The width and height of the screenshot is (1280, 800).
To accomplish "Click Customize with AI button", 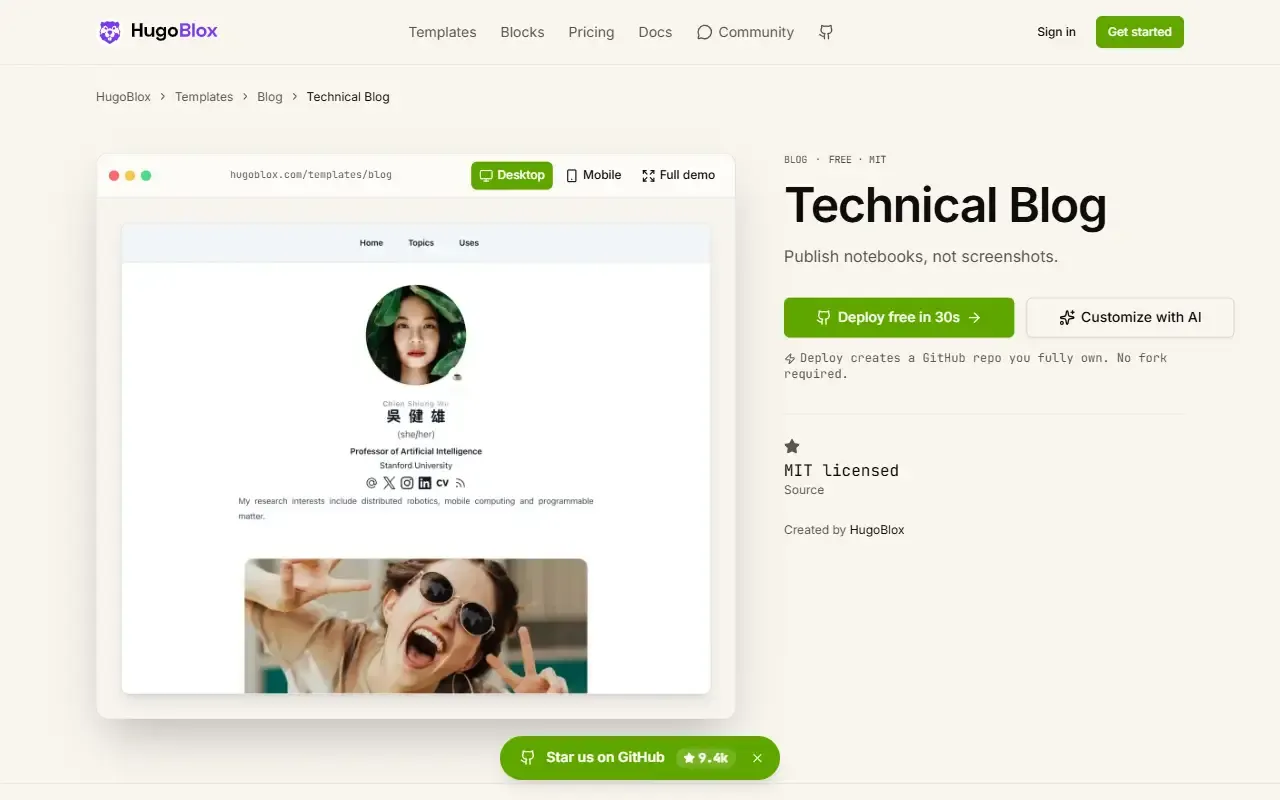I will (1130, 317).
